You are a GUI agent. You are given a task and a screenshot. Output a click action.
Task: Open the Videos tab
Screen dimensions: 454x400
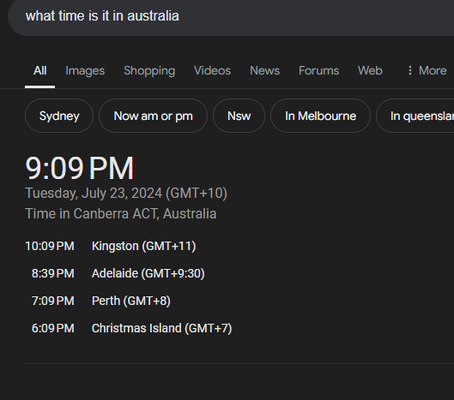pos(212,71)
